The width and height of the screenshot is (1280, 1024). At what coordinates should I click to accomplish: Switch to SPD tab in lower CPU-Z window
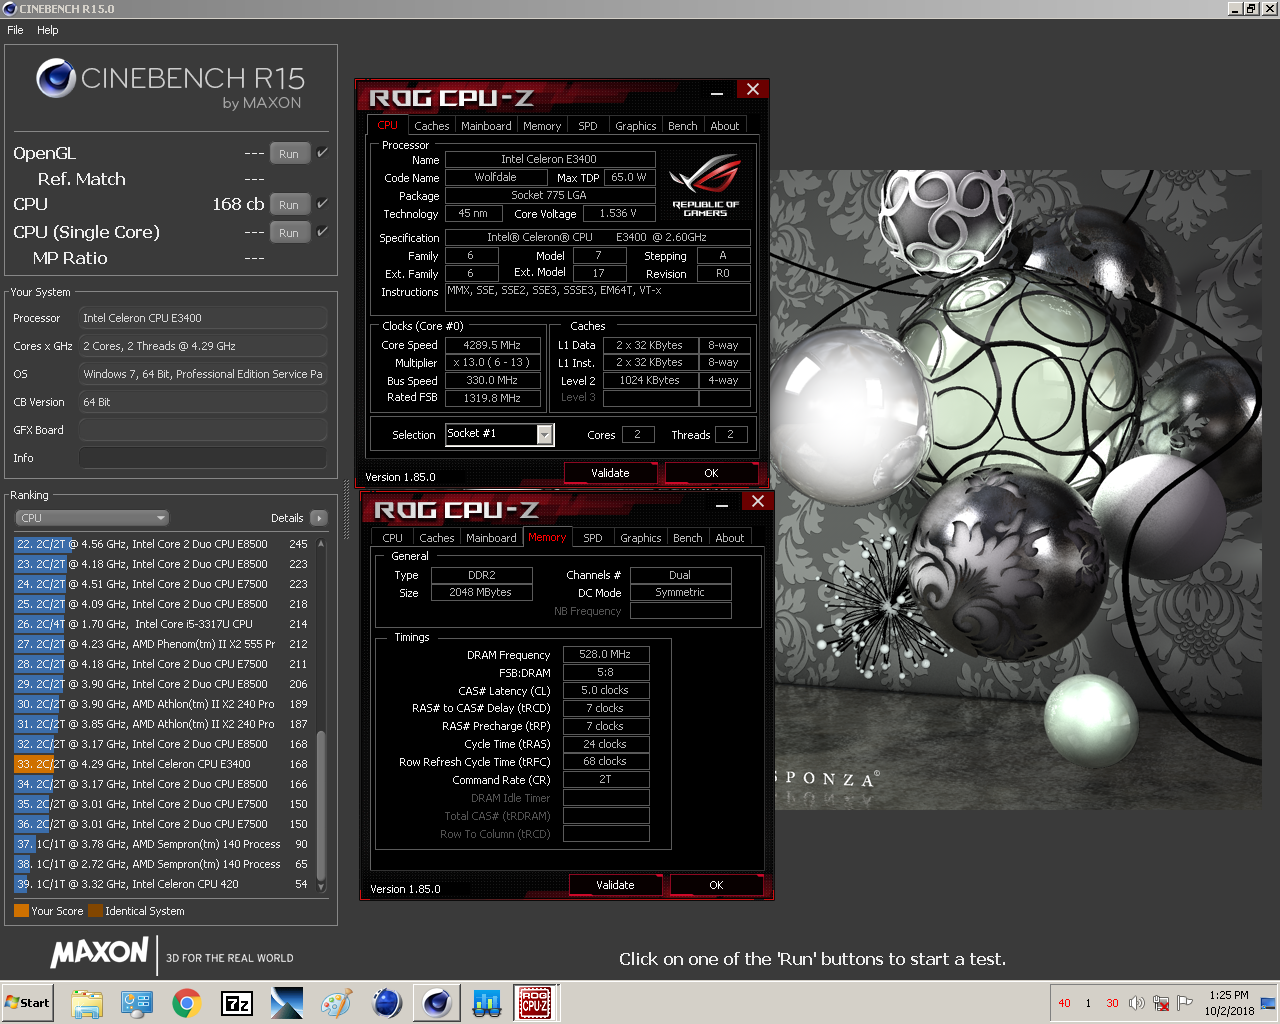click(x=593, y=538)
